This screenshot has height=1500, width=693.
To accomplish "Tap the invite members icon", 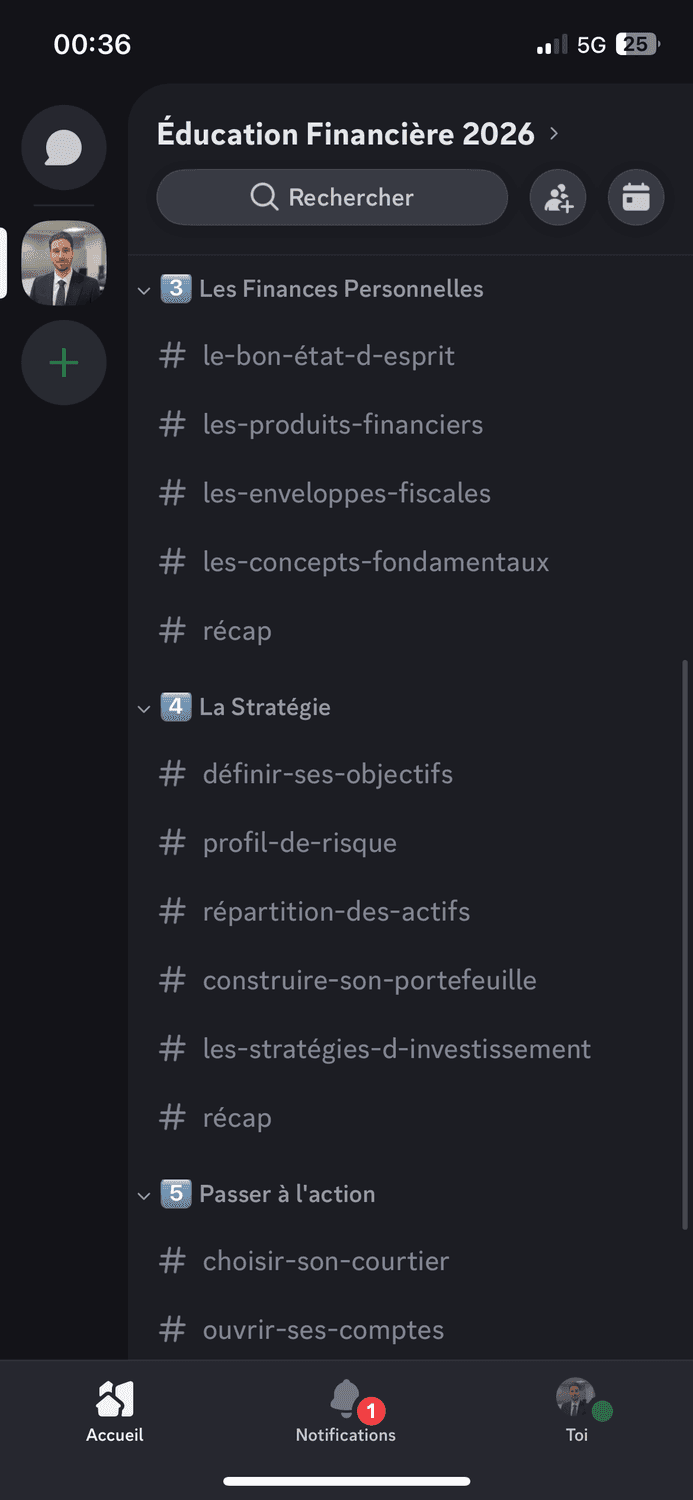I will [x=558, y=198].
